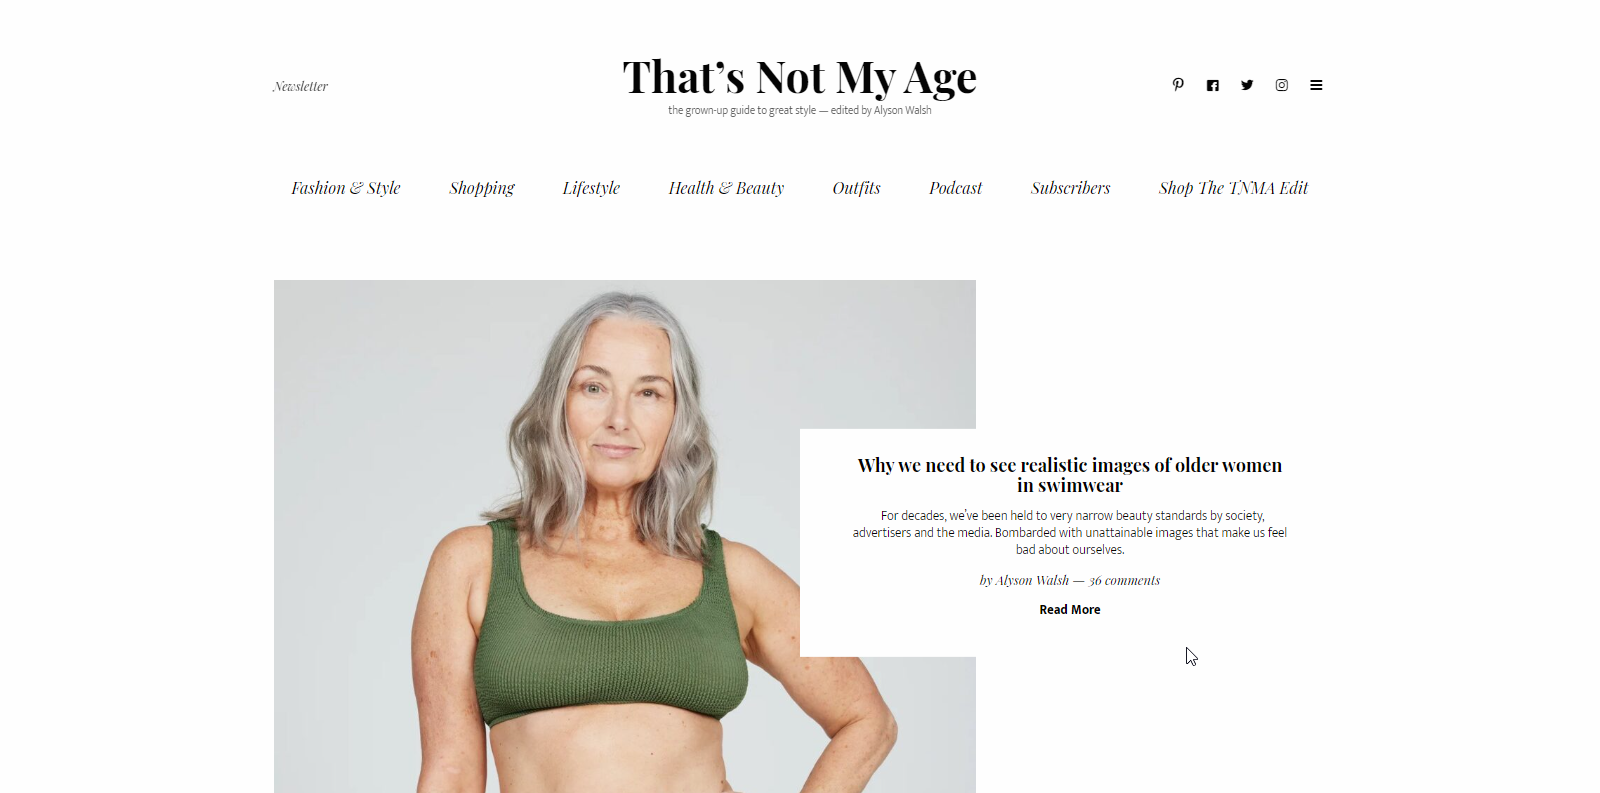Click the Newsletter link
Screen dimensions: 1600x793
pyautogui.click(x=300, y=87)
